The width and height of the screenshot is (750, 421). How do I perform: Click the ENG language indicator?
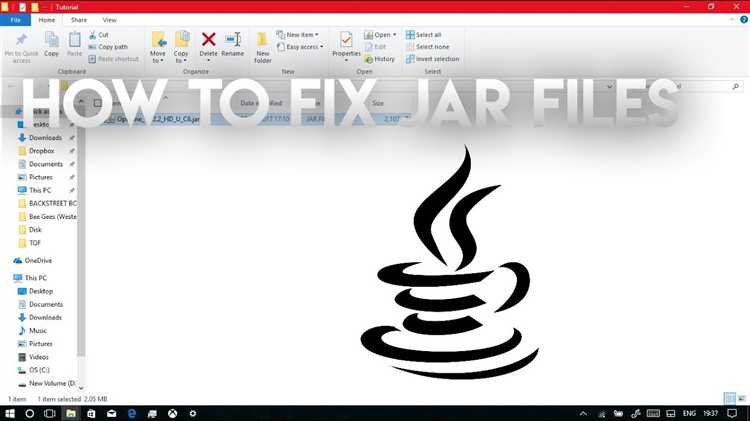(x=689, y=413)
